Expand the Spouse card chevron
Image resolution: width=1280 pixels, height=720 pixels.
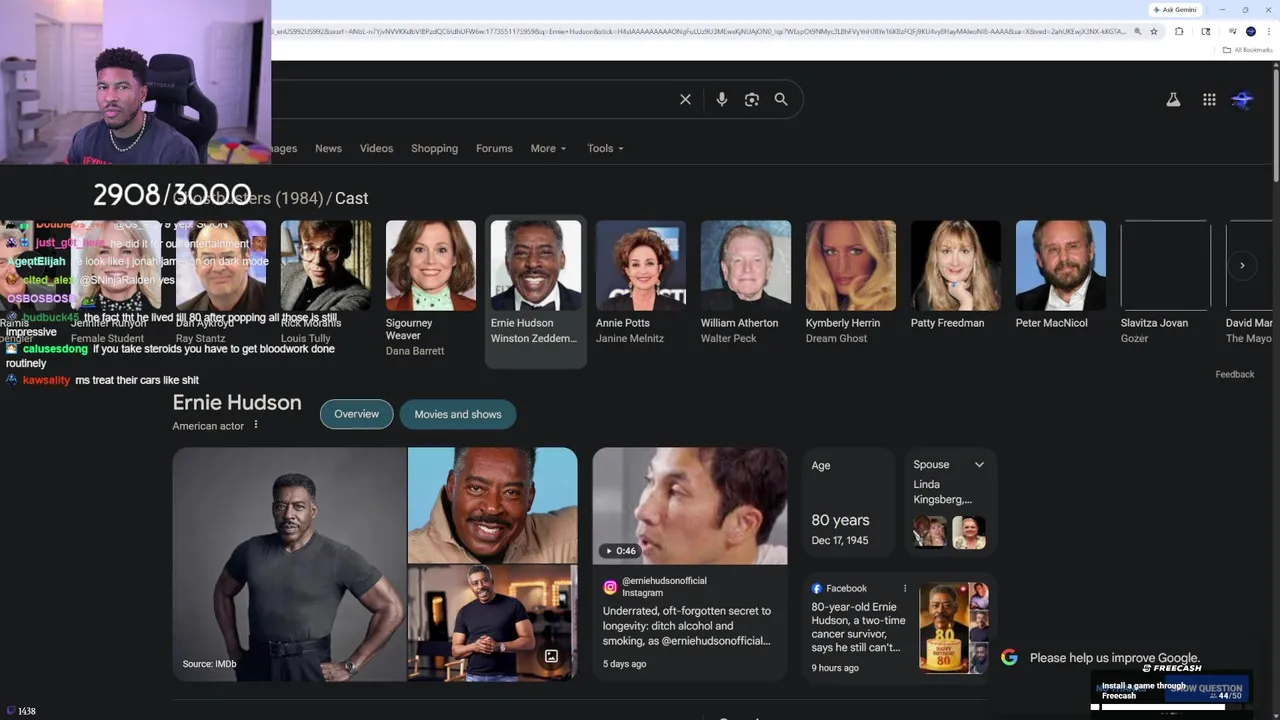pyautogui.click(x=979, y=465)
